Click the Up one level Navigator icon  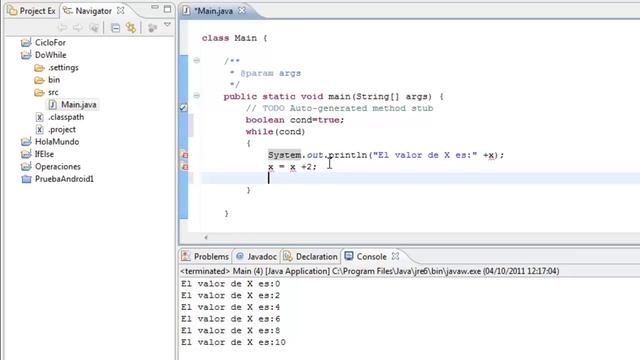(94, 27)
